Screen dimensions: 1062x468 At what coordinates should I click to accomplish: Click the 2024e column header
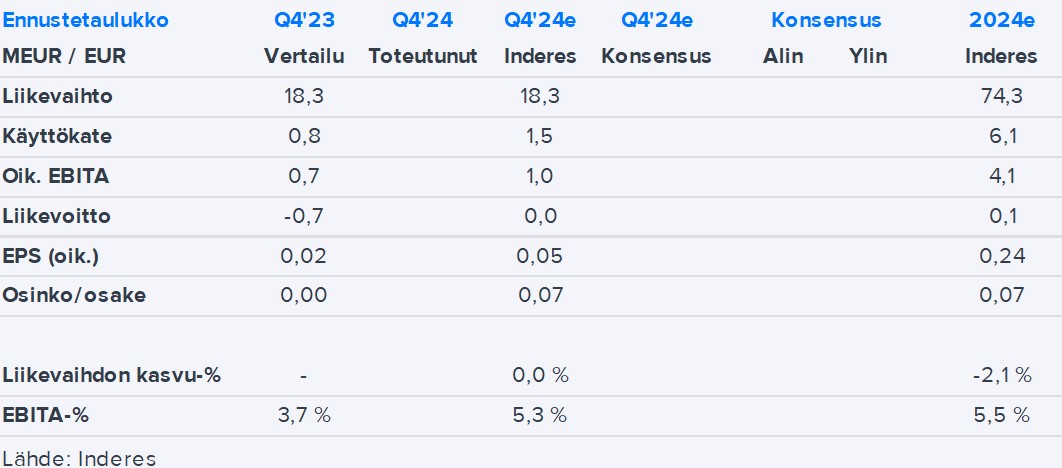1000,20
